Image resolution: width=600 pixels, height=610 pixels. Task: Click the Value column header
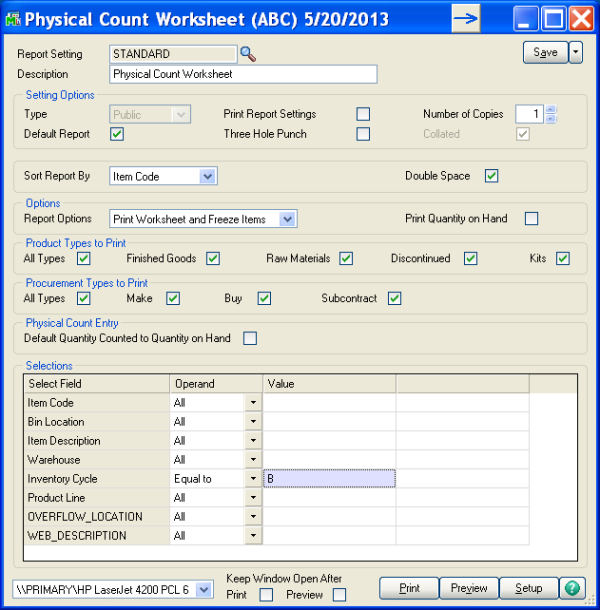pos(330,384)
